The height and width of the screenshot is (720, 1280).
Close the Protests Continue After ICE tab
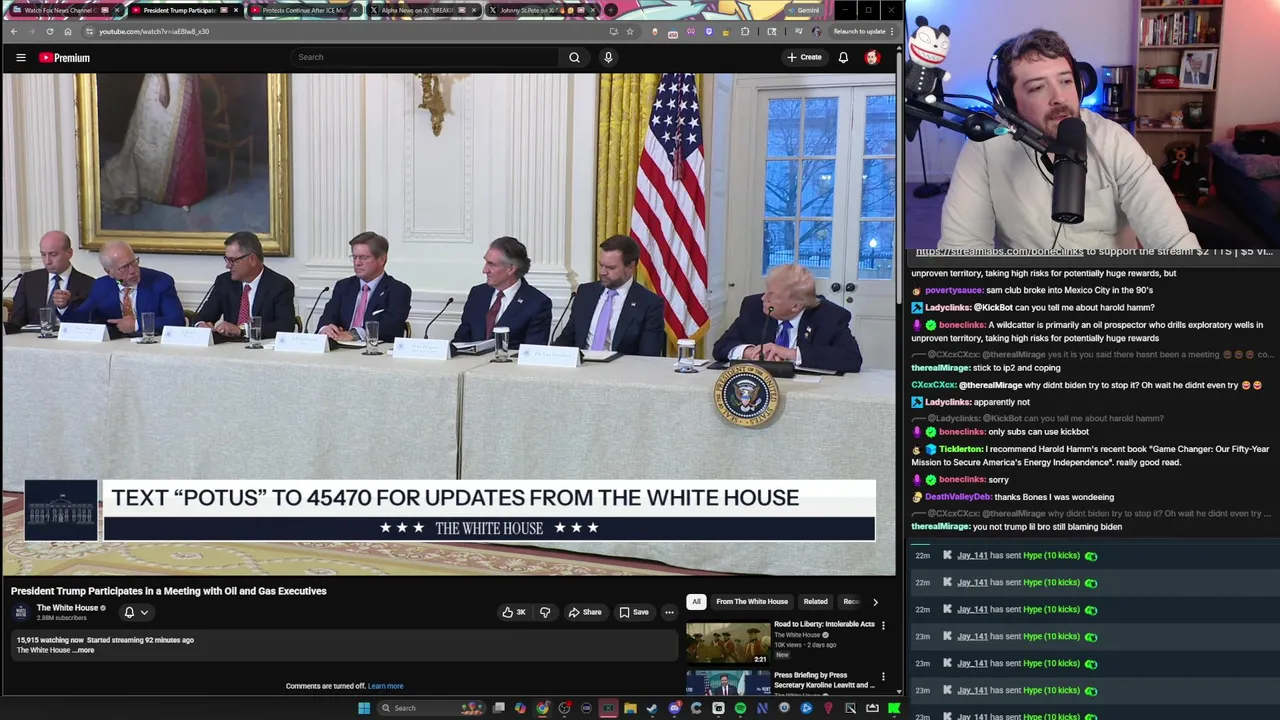pyautogui.click(x=355, y=10)
